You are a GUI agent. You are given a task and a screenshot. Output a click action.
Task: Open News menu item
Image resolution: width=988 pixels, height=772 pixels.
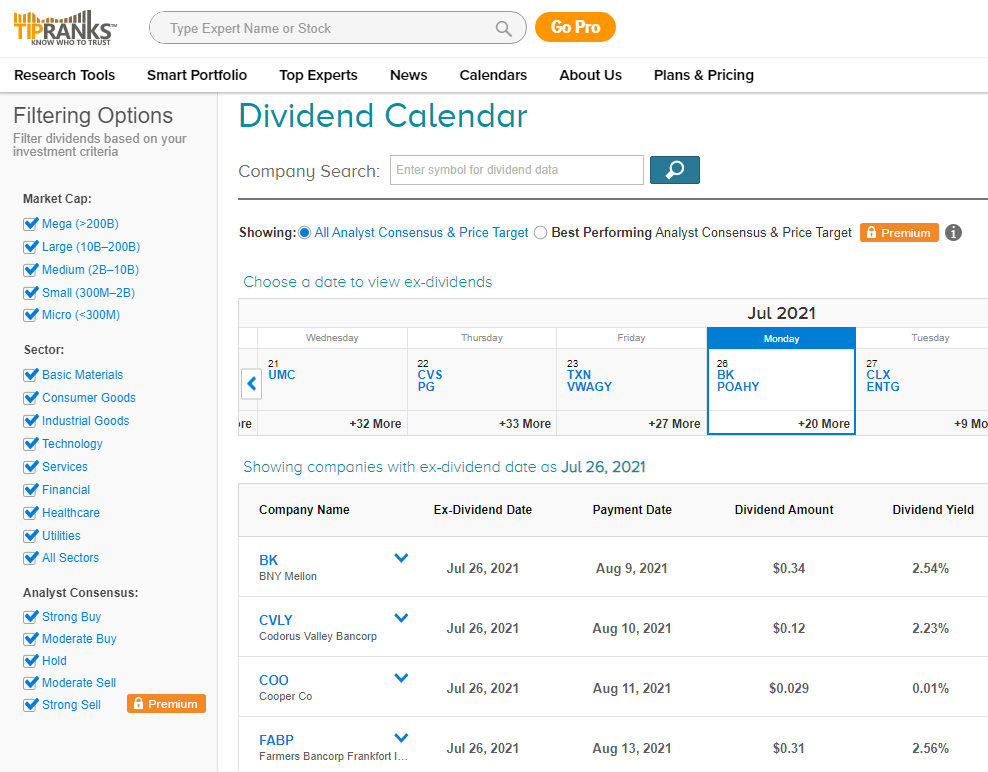[408, 75]
